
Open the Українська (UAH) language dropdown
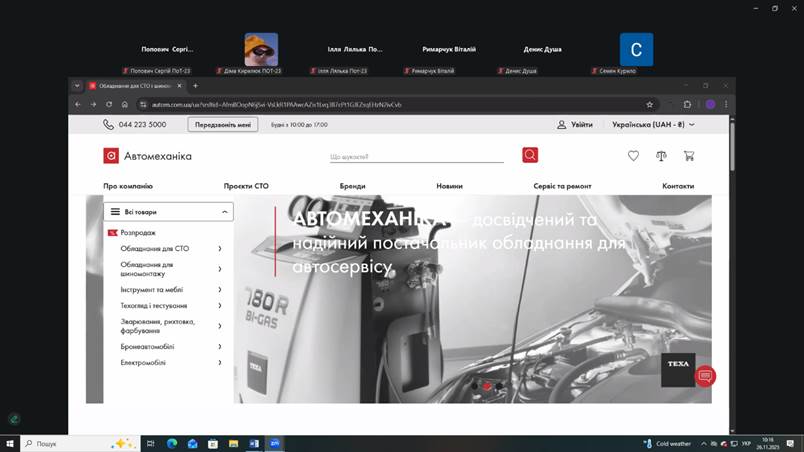pyautogui.click(x=646, y=125)
